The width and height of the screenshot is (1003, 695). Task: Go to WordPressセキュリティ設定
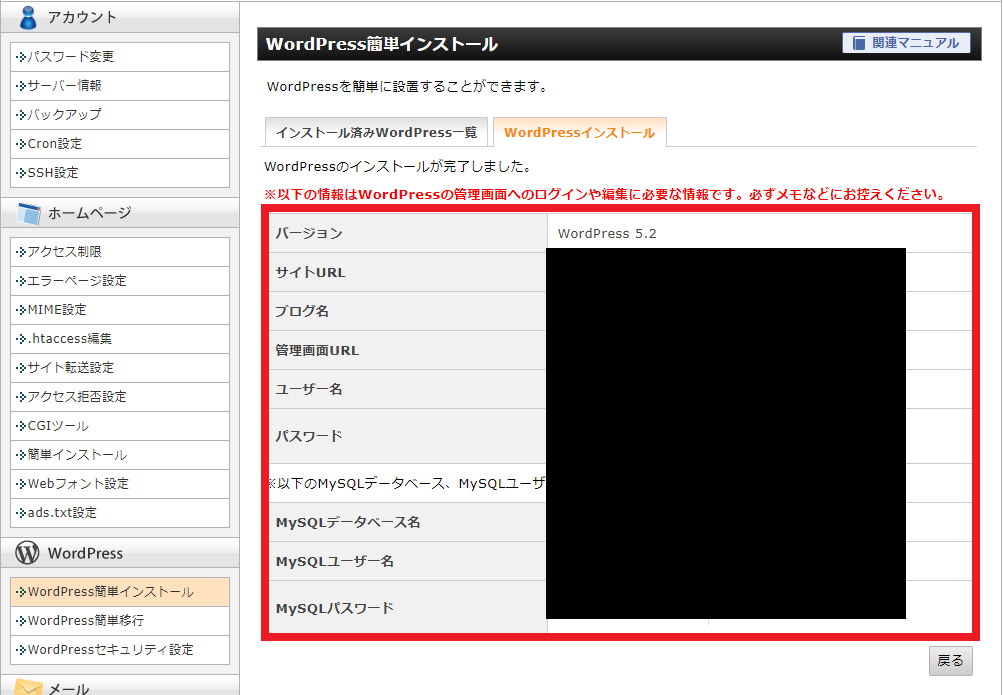pos(110,650)
